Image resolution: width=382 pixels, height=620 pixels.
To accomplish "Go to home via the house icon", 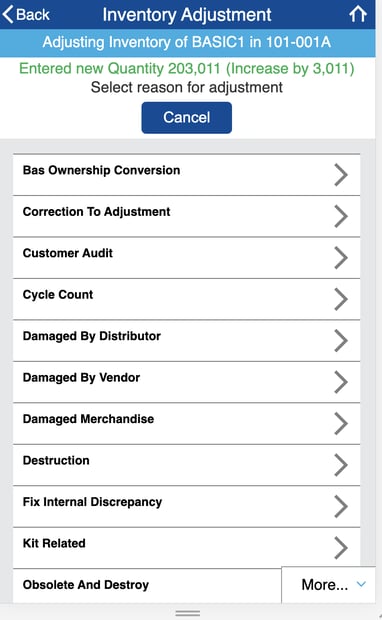I will point(358,14).
